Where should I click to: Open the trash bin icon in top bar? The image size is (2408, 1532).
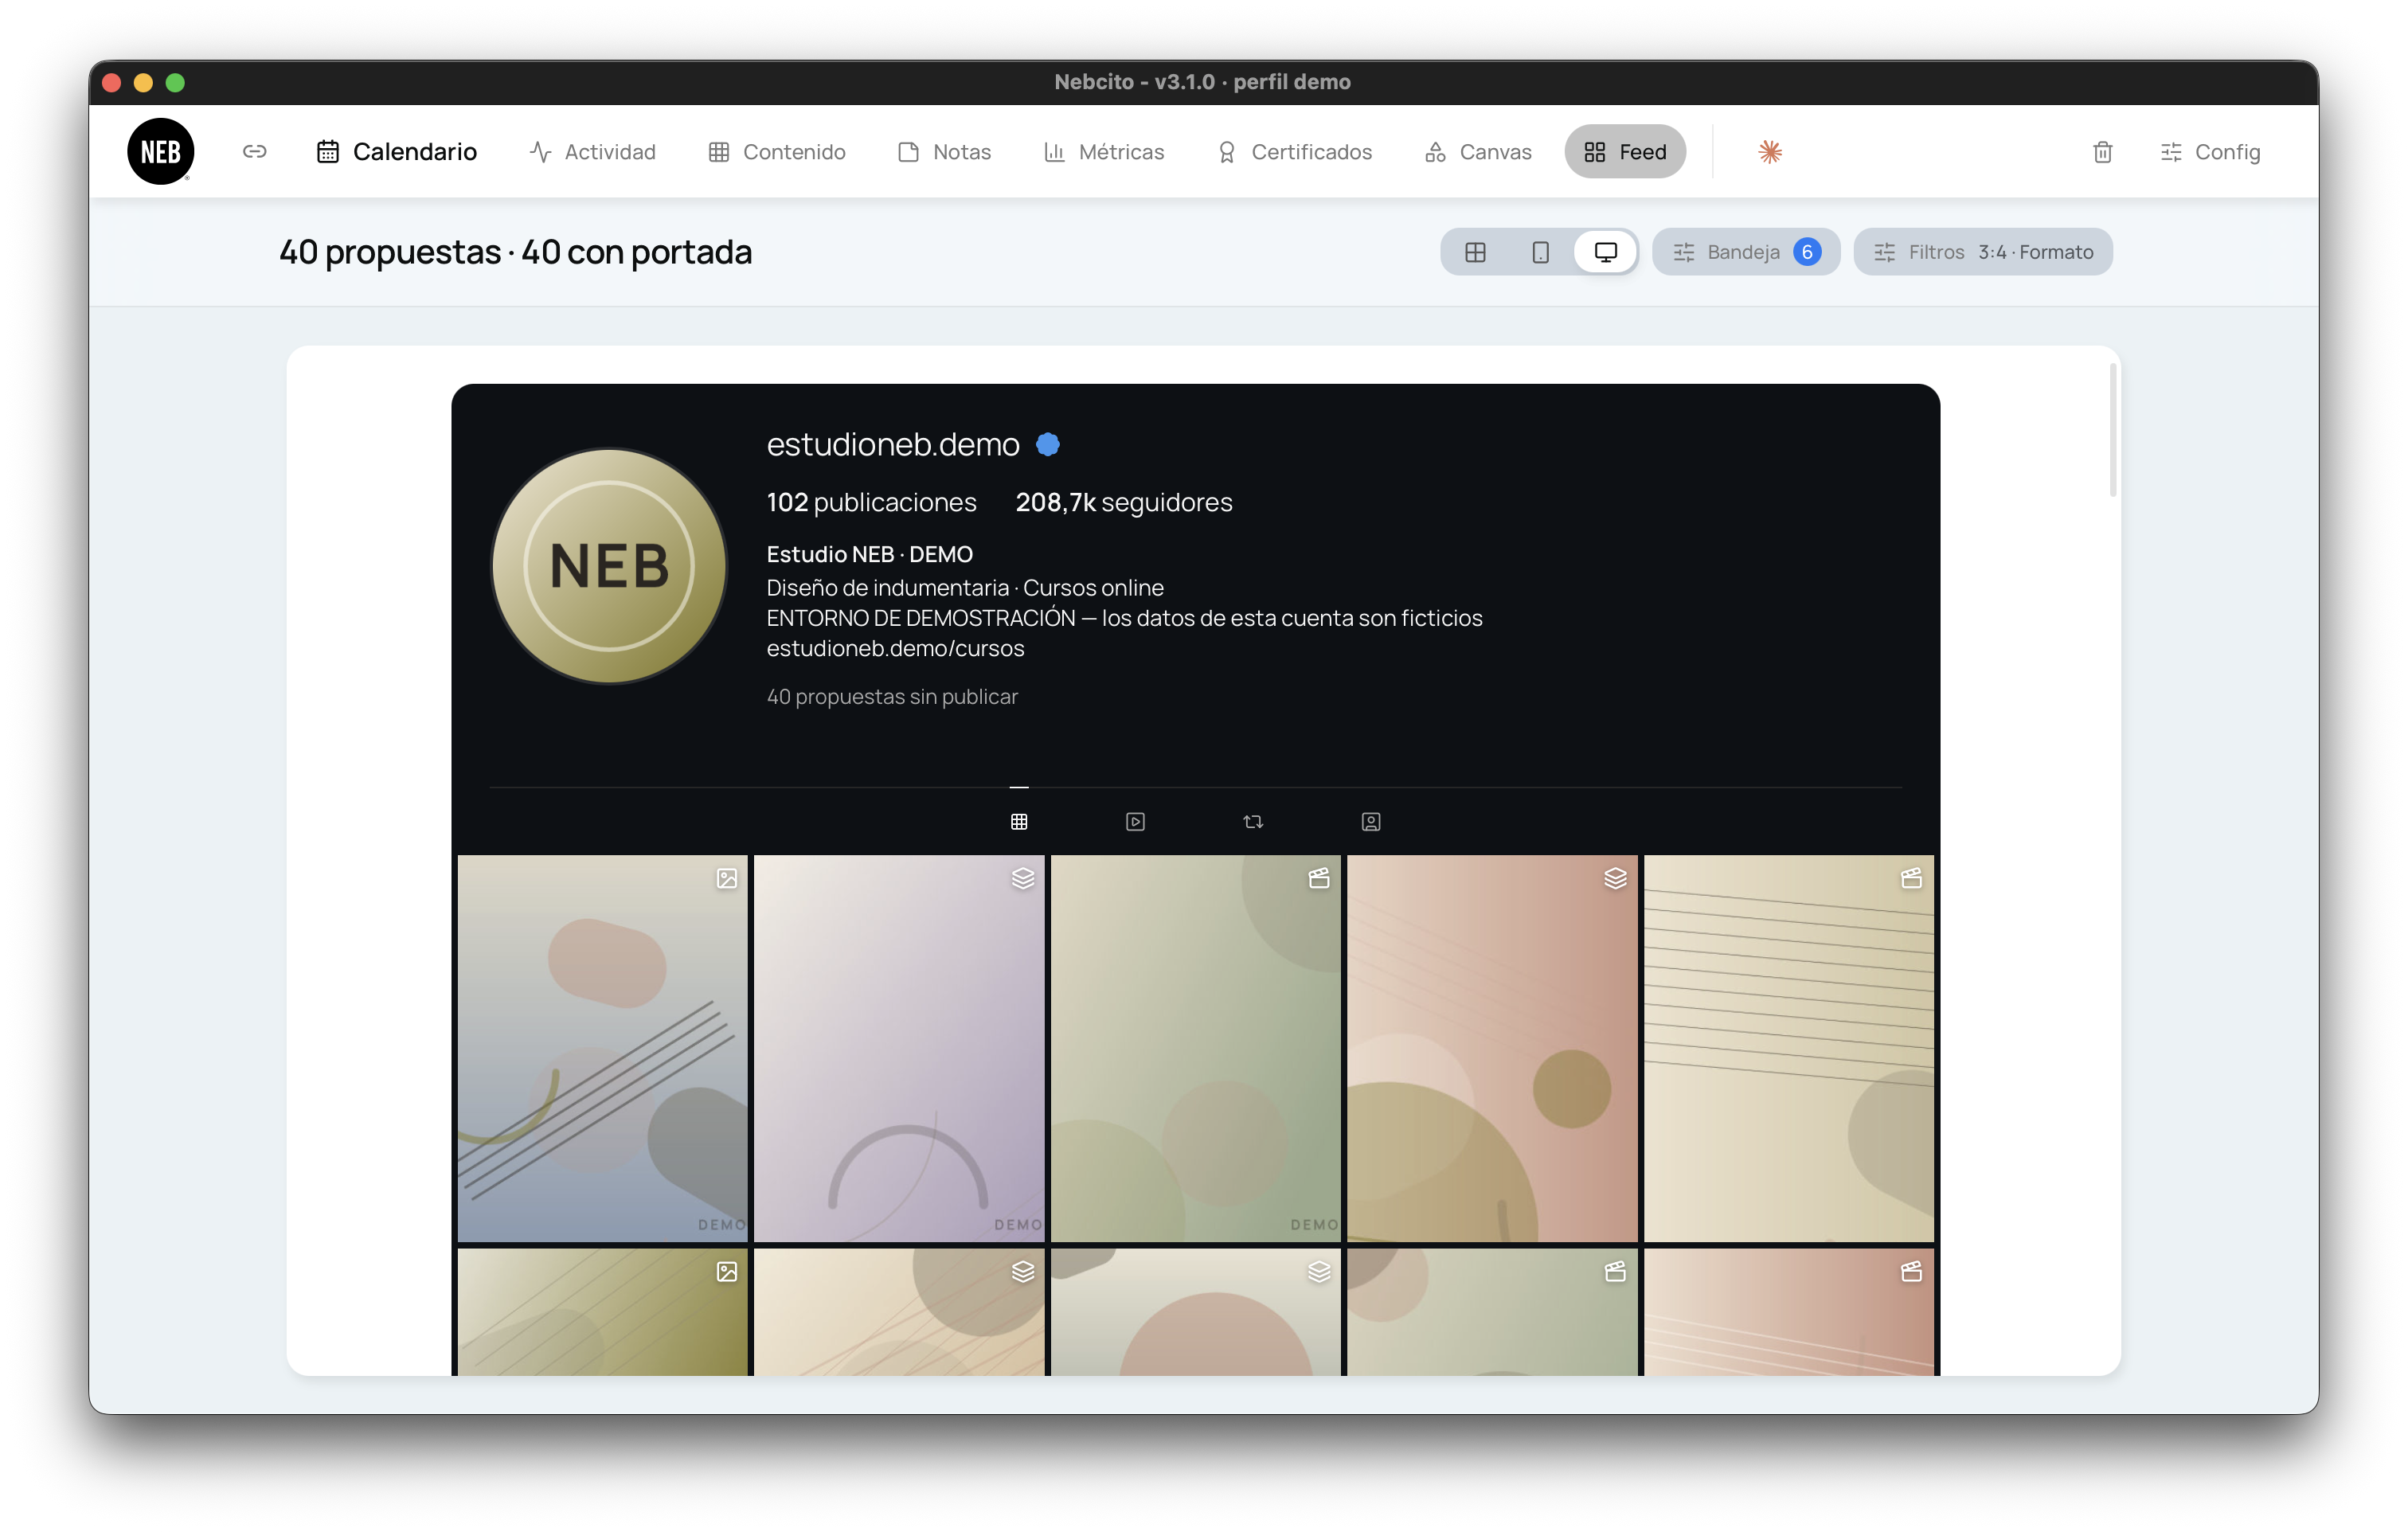(x=2102, y=152)
